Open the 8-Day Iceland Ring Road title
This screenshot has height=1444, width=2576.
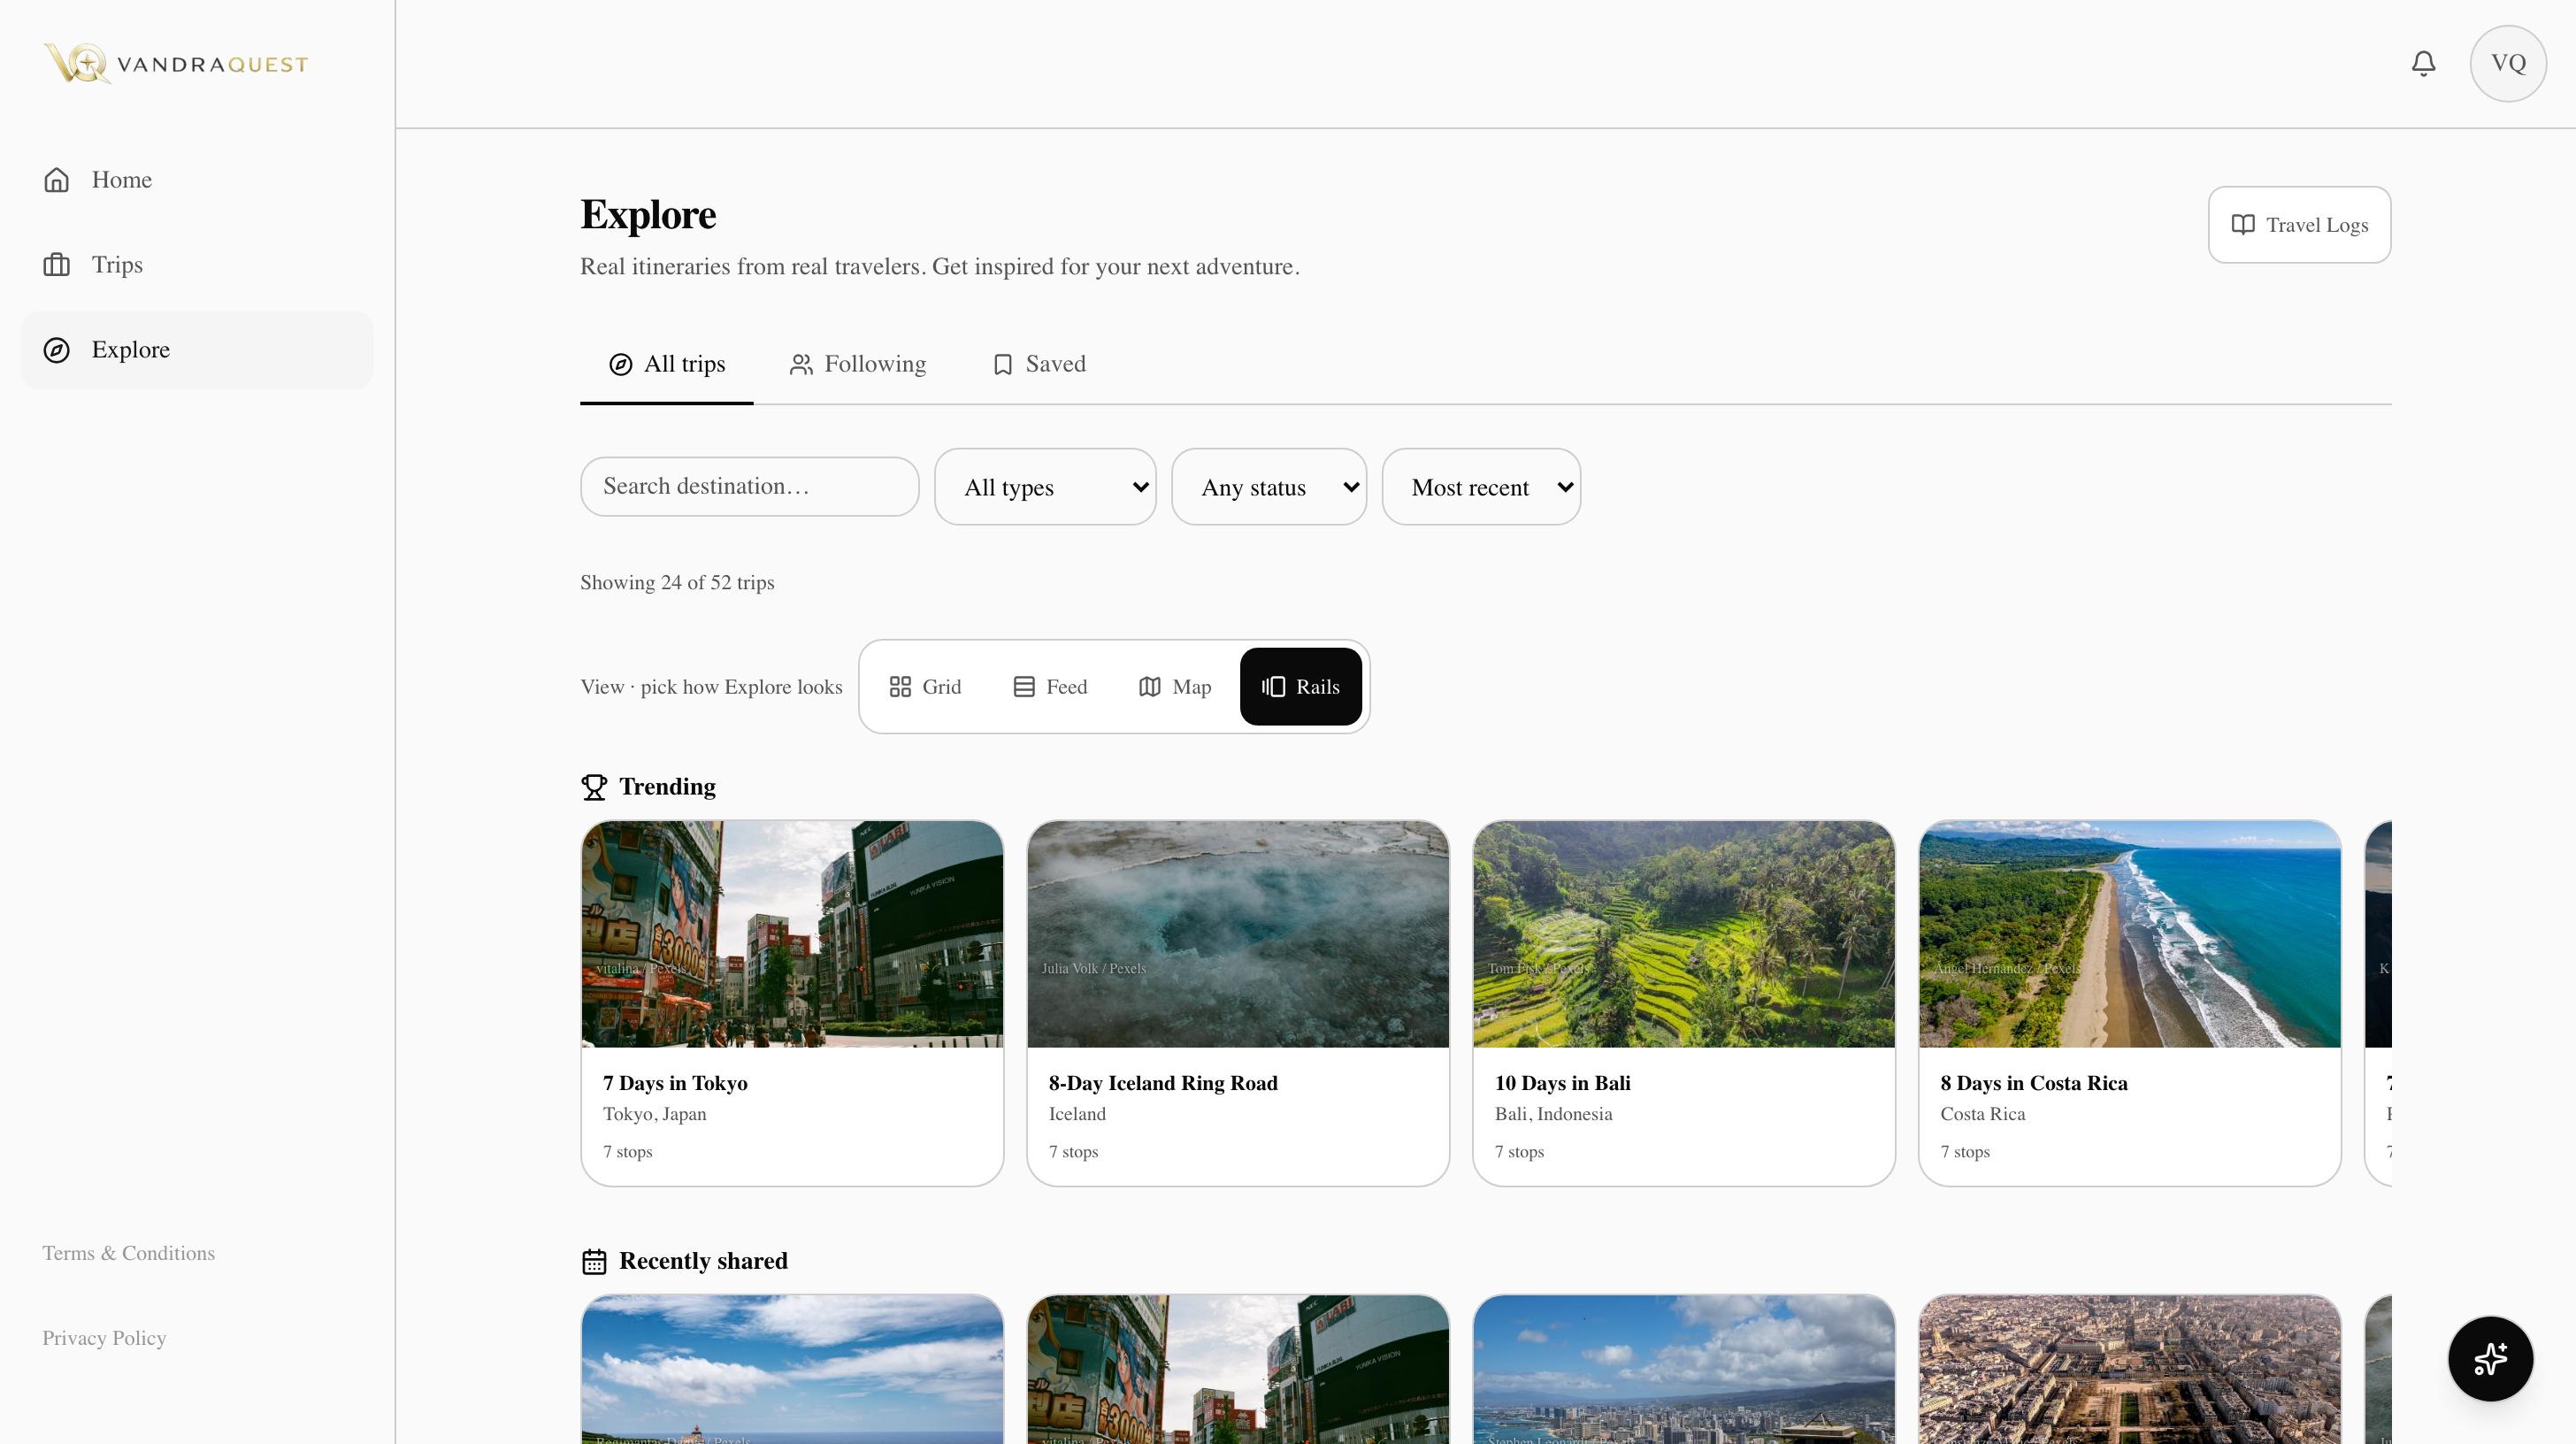tap(1163, 1083)
